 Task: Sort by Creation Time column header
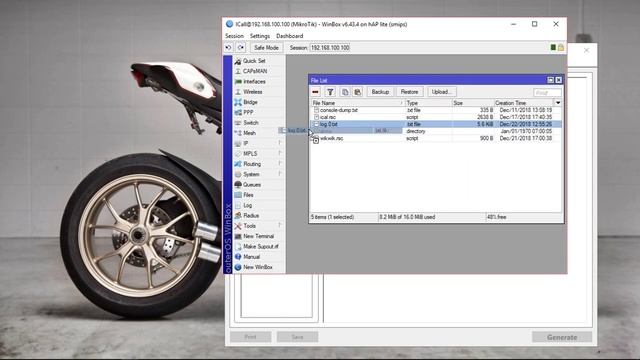[x=524, y=103]
